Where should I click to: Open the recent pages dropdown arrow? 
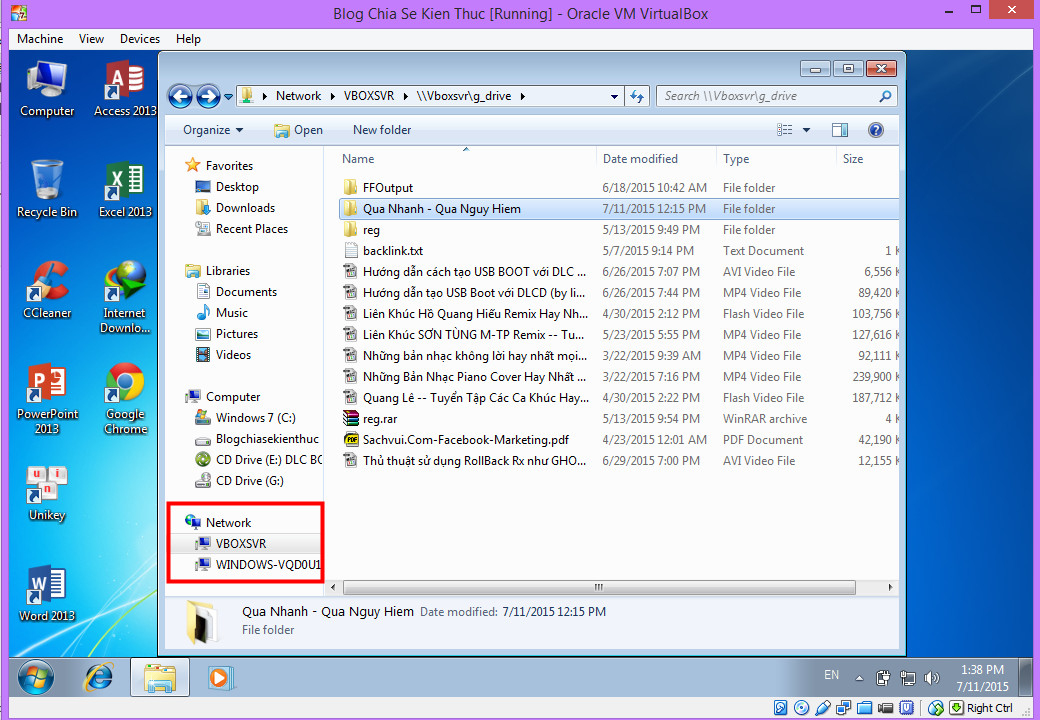(x=228, y=97)
